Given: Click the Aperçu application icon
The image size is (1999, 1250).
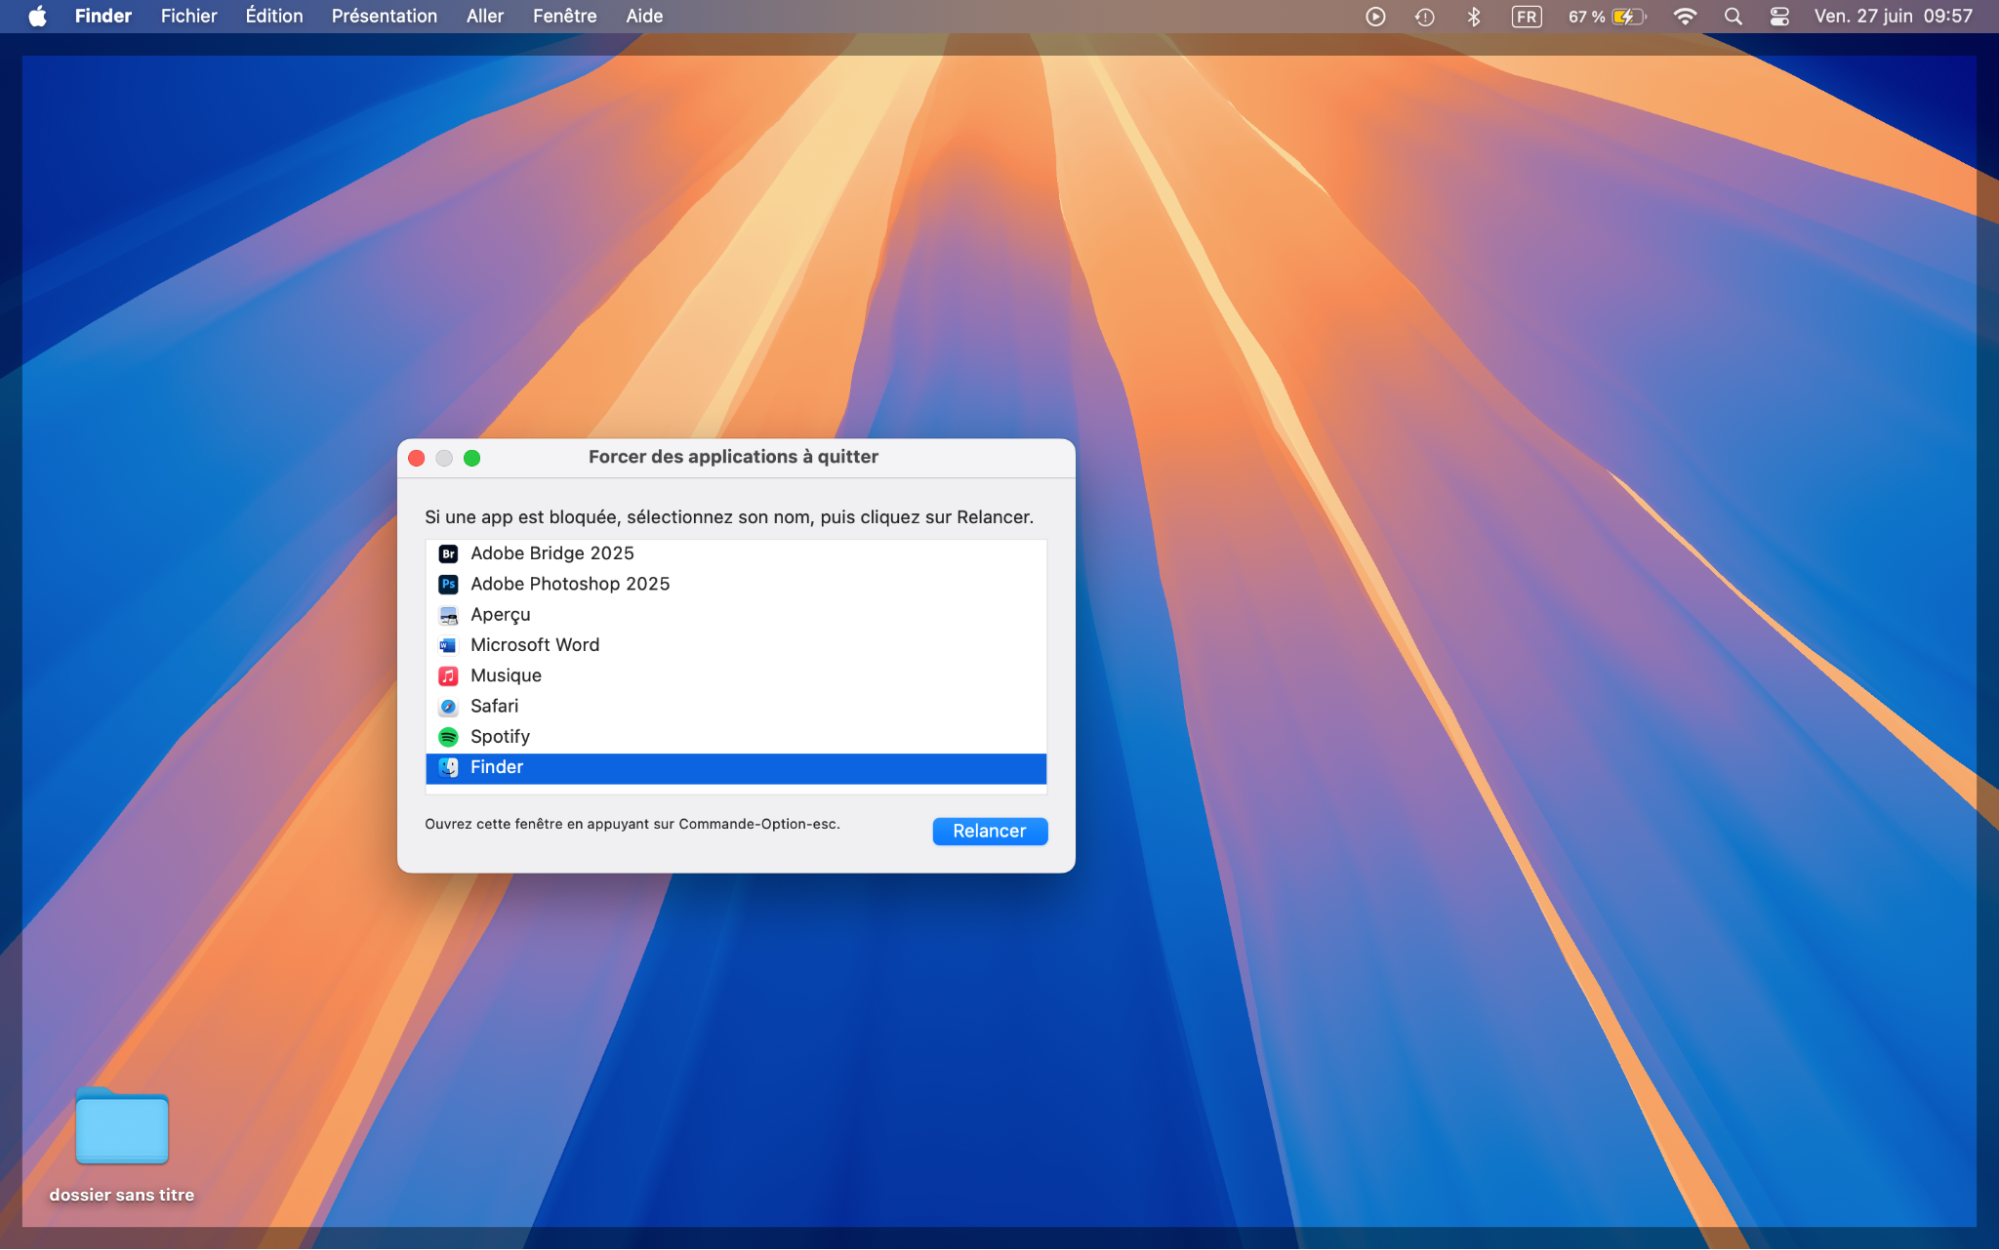Looking at the screenshot, I should coord(448,614).
